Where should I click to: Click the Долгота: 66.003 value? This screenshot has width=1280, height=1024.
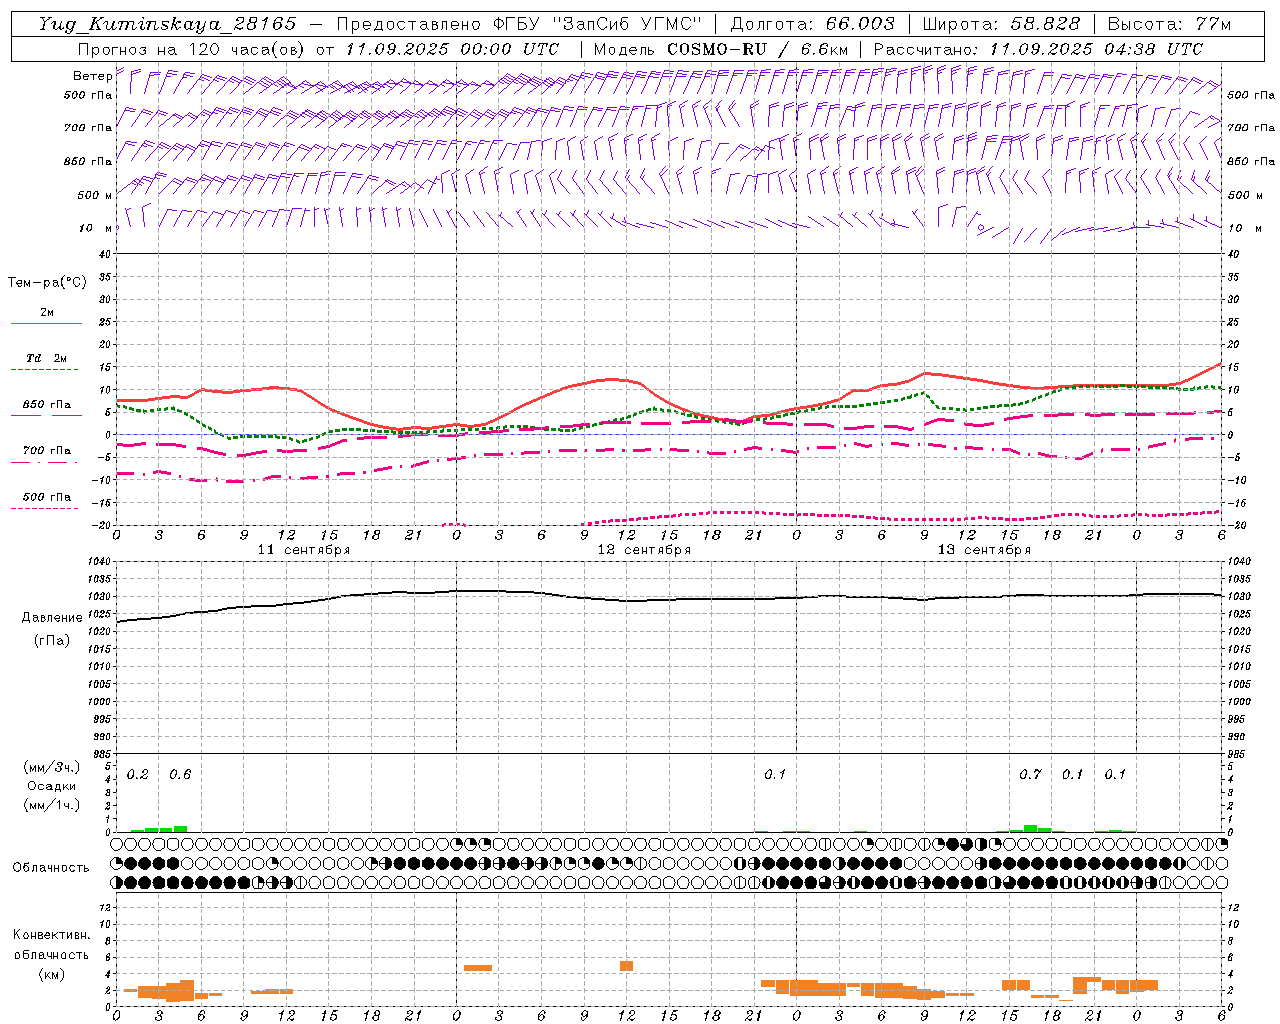(812, 24)
